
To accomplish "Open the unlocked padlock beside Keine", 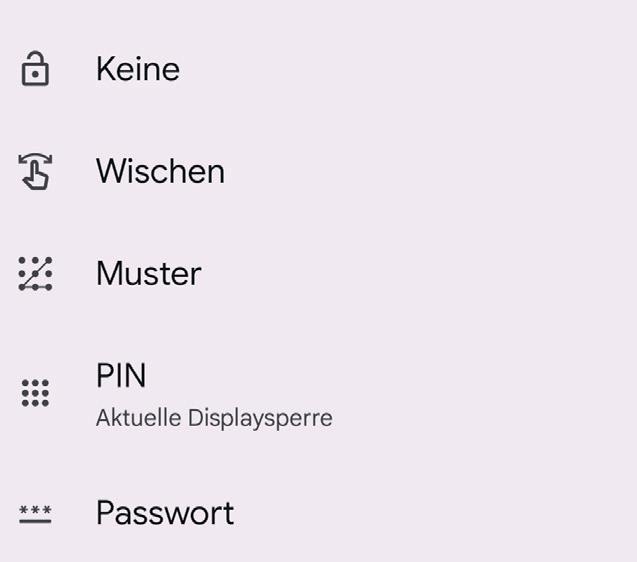I will (x=35, y=68).
